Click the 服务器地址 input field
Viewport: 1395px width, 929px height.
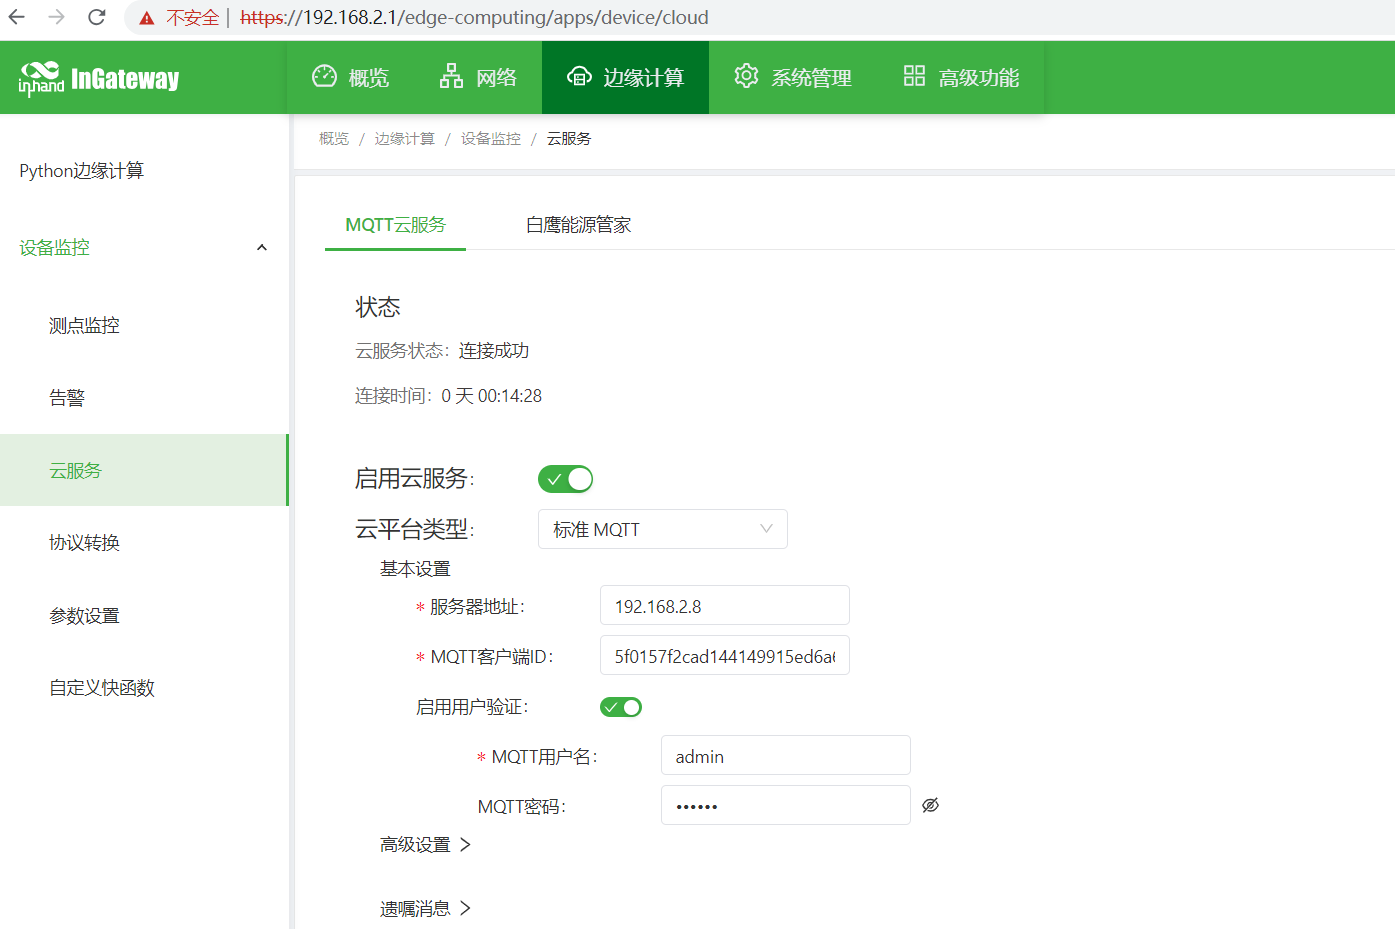(x=724, y=606)
